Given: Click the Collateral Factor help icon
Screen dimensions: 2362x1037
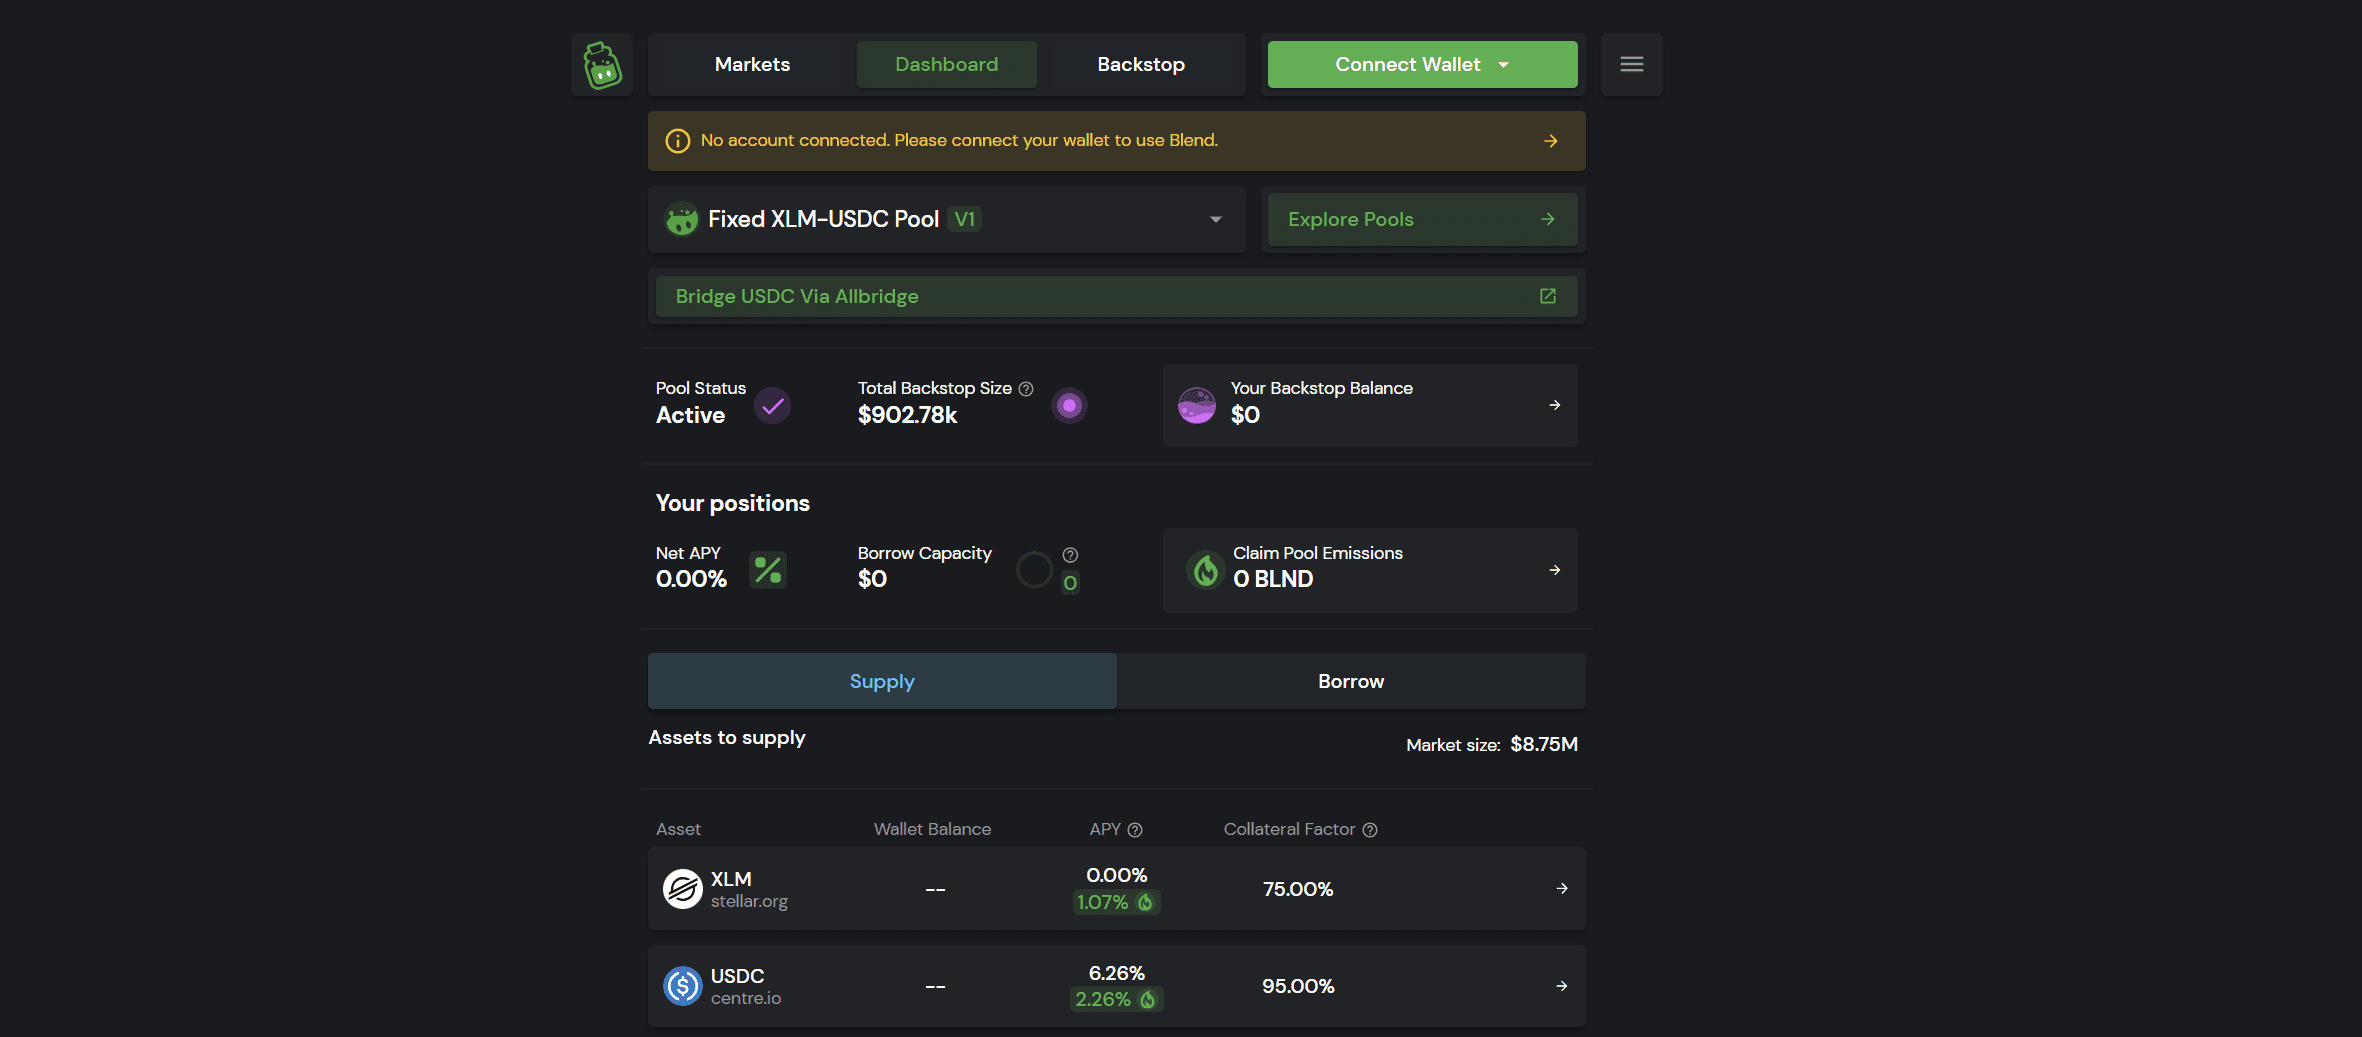Looking at the screenshot, I should (x=1370, y=830).
